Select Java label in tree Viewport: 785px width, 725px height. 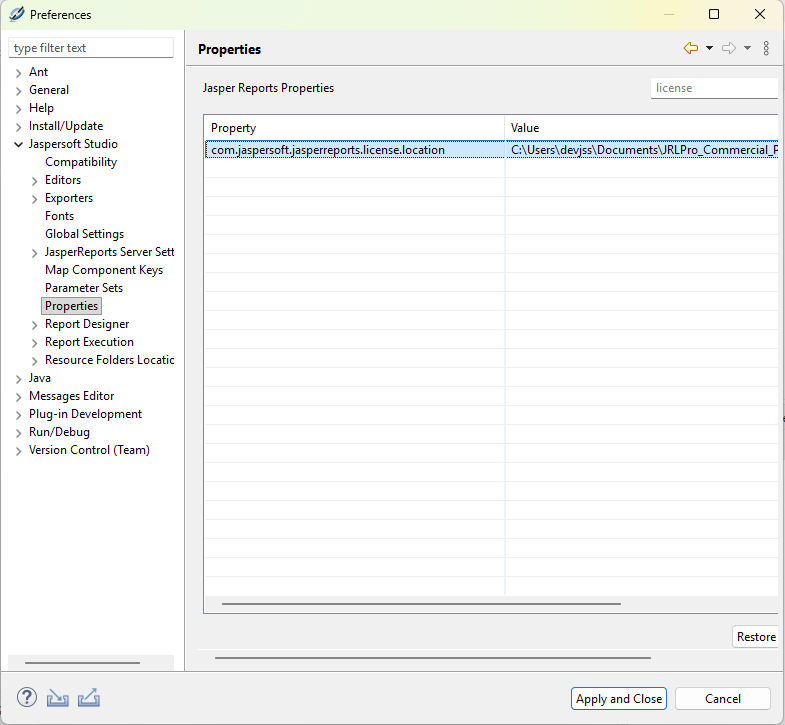[40, 378]
